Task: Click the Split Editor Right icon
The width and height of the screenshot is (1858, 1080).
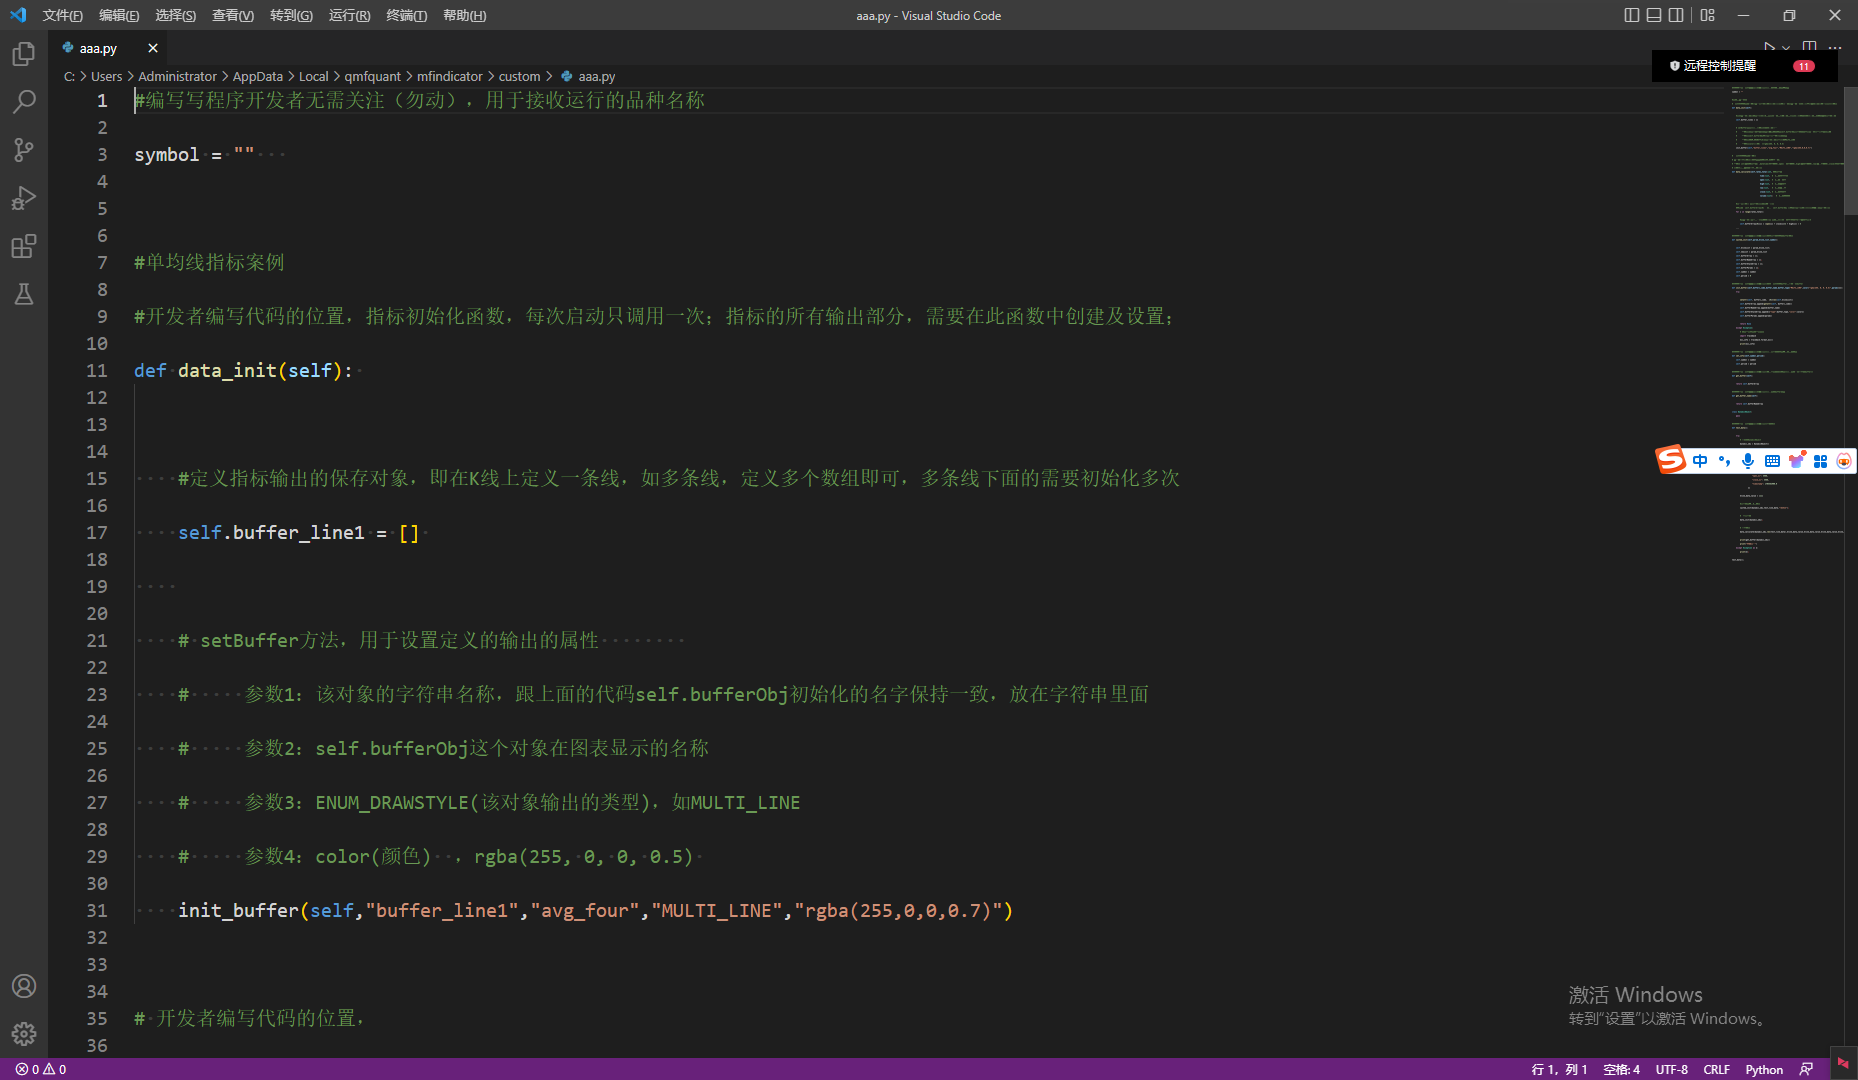Action: coord(1810,47)
